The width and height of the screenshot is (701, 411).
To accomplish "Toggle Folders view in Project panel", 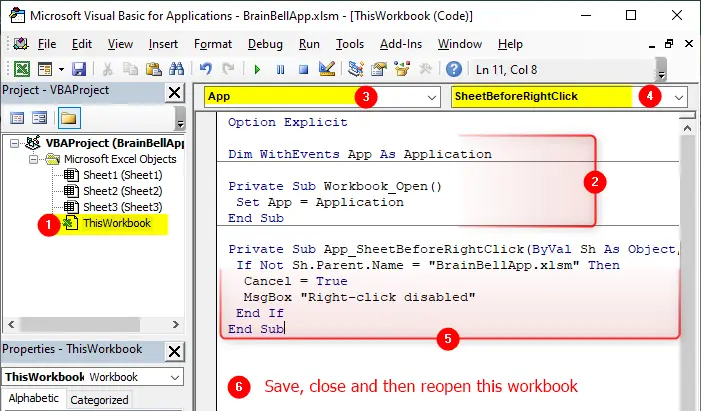I will coord(69,118).
